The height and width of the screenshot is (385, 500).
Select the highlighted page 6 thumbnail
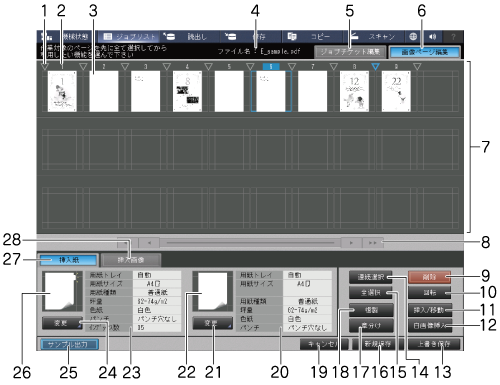271,91
